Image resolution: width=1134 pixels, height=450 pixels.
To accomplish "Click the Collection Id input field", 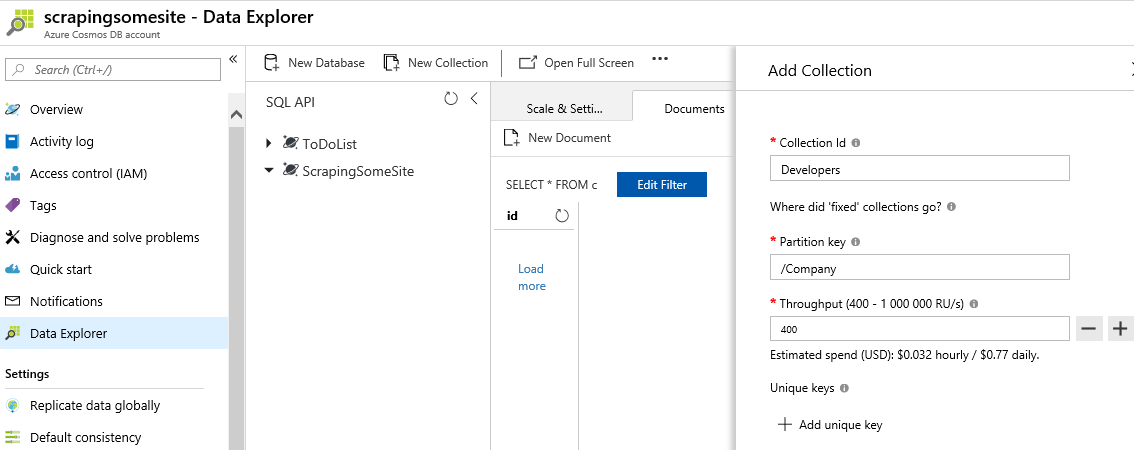I will (x=920, y=169).
